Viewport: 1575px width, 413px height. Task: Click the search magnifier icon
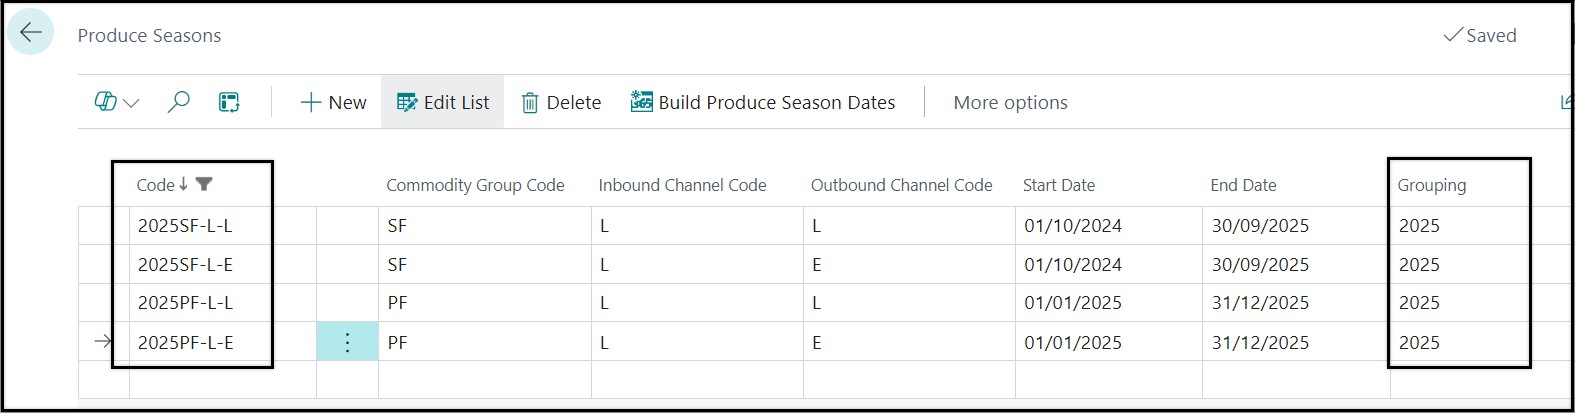point(178,102)
